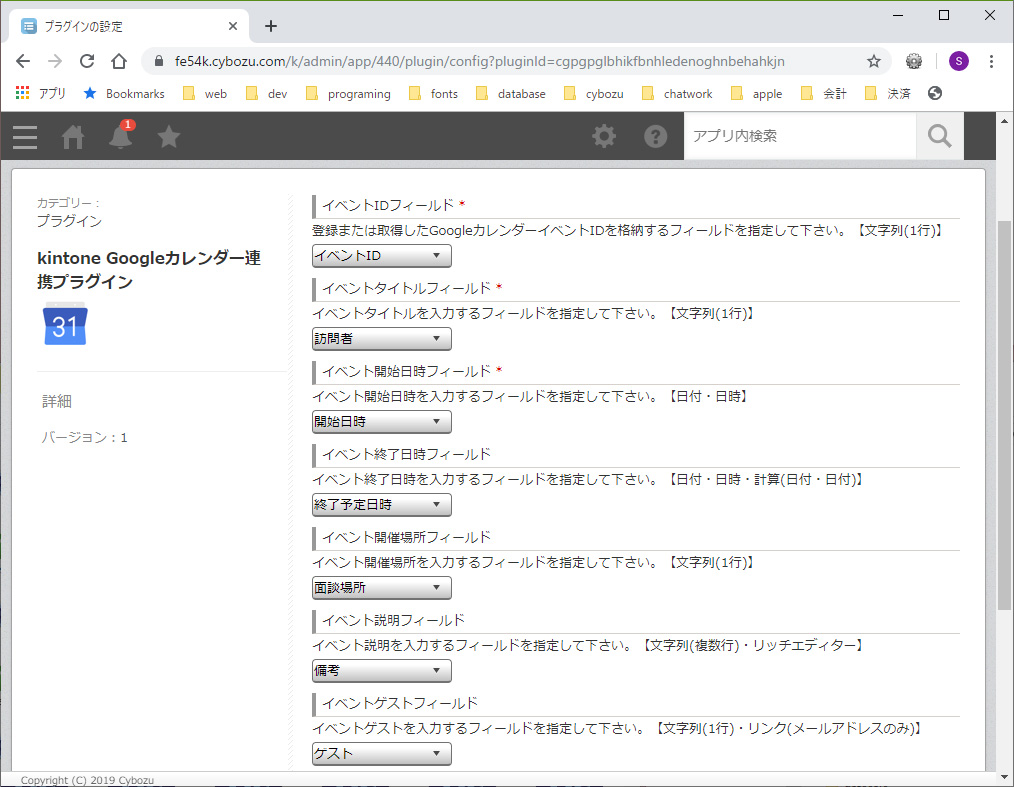
Task: Open notifications bell with red badge
Action: coord(121,135)
